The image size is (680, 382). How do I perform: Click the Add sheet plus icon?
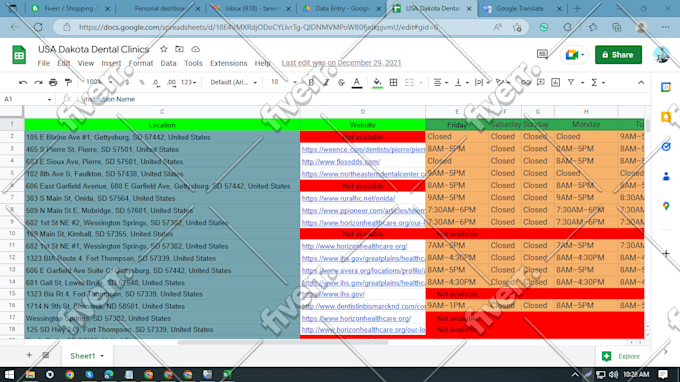(29, 355)
